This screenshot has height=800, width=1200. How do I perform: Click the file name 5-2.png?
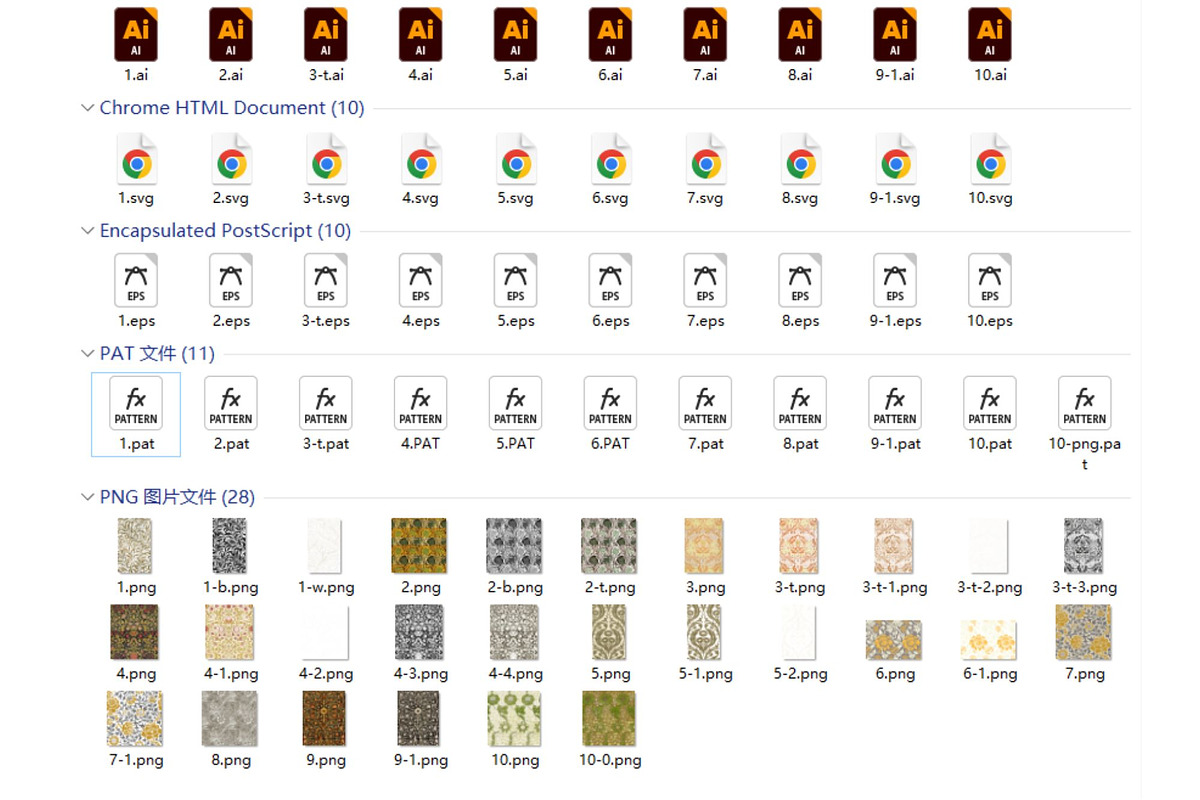tap(800, 674)
